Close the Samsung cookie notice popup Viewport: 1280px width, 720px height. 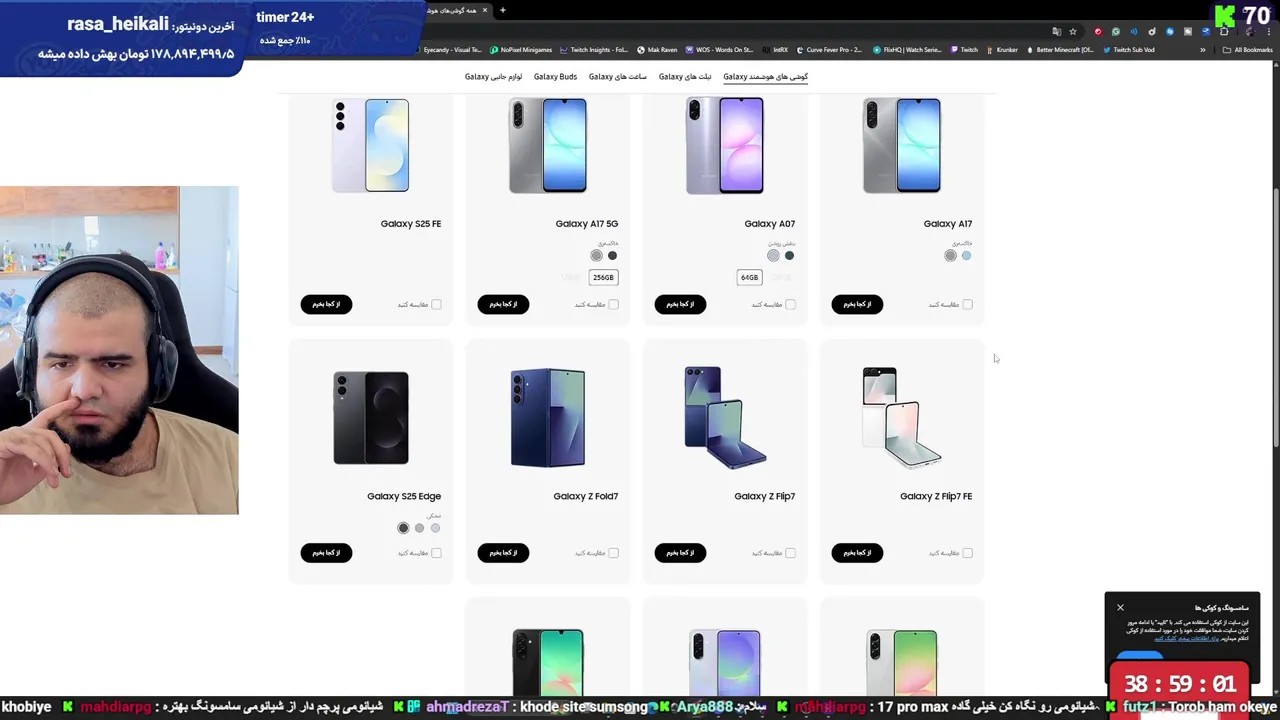[1120, 607]
